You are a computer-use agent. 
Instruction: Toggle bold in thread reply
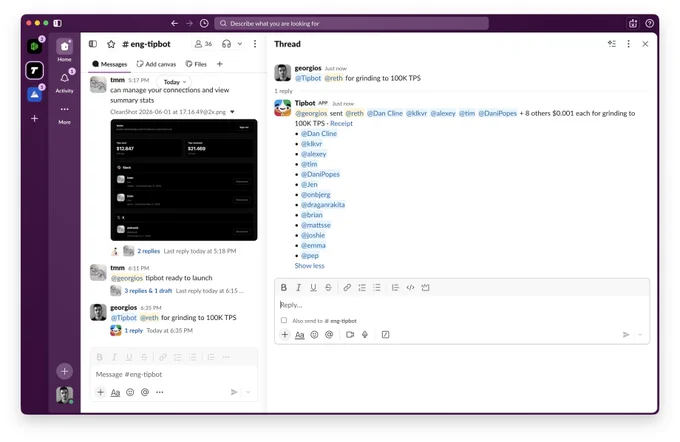[284, 288]
